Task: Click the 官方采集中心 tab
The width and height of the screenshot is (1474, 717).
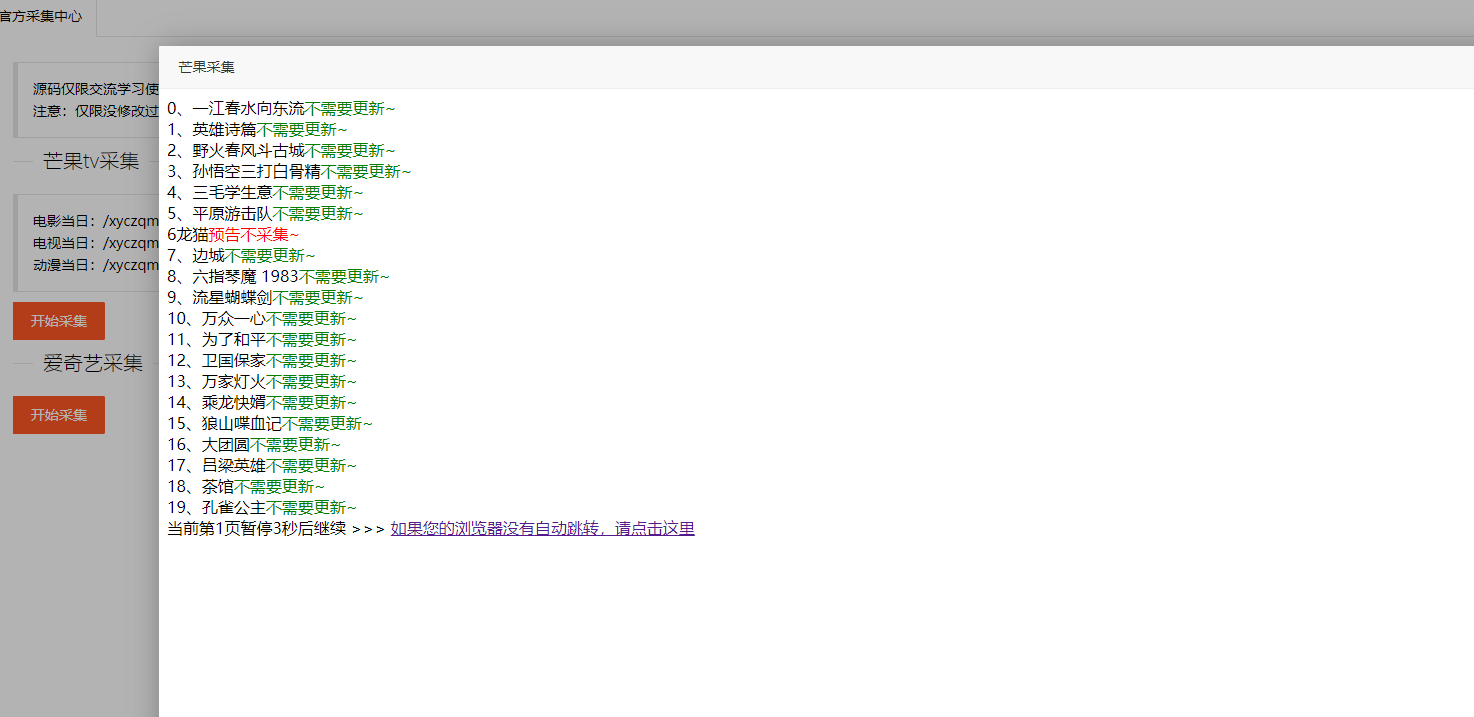Action: coord(42,18)
